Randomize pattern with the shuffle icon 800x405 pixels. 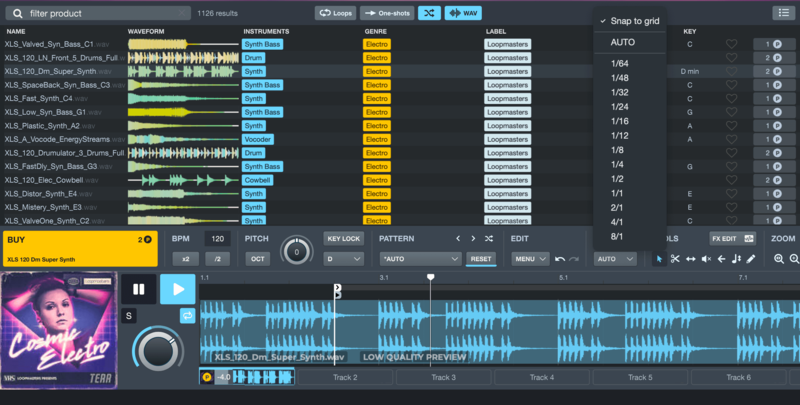click(488, 239)
